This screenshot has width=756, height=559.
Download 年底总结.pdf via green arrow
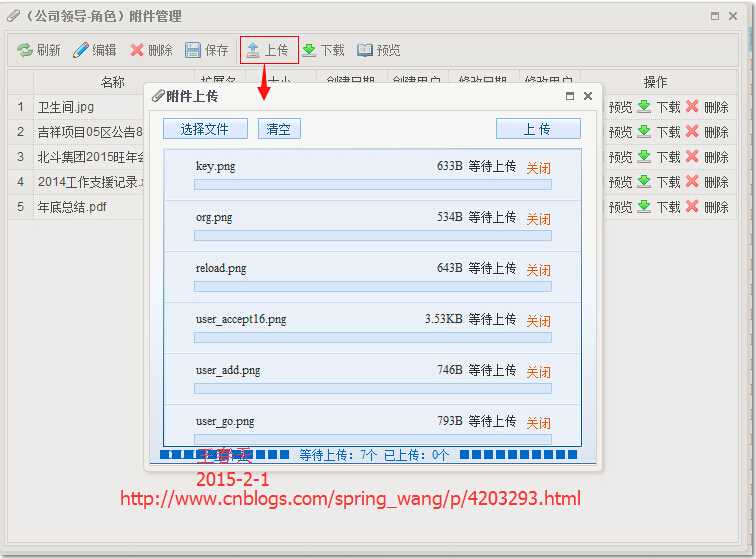(644, 207)
